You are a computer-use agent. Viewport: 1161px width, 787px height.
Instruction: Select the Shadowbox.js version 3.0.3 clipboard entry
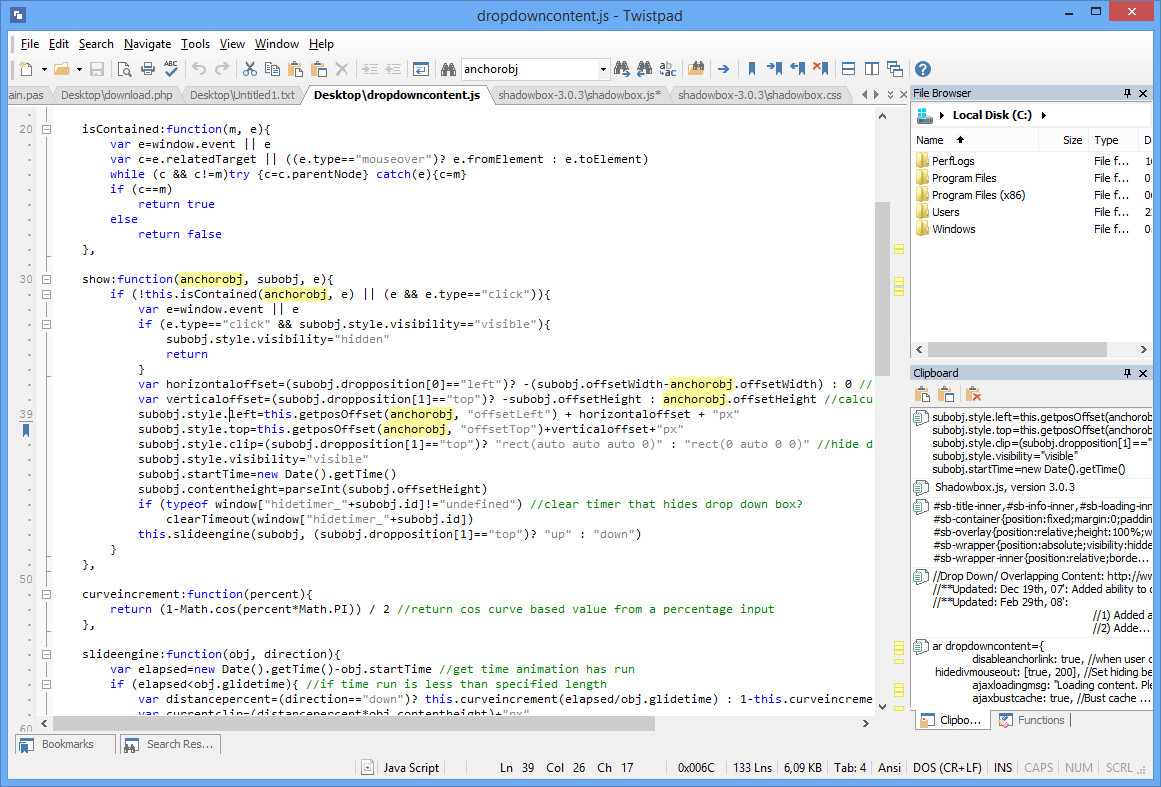point(1031,487)
